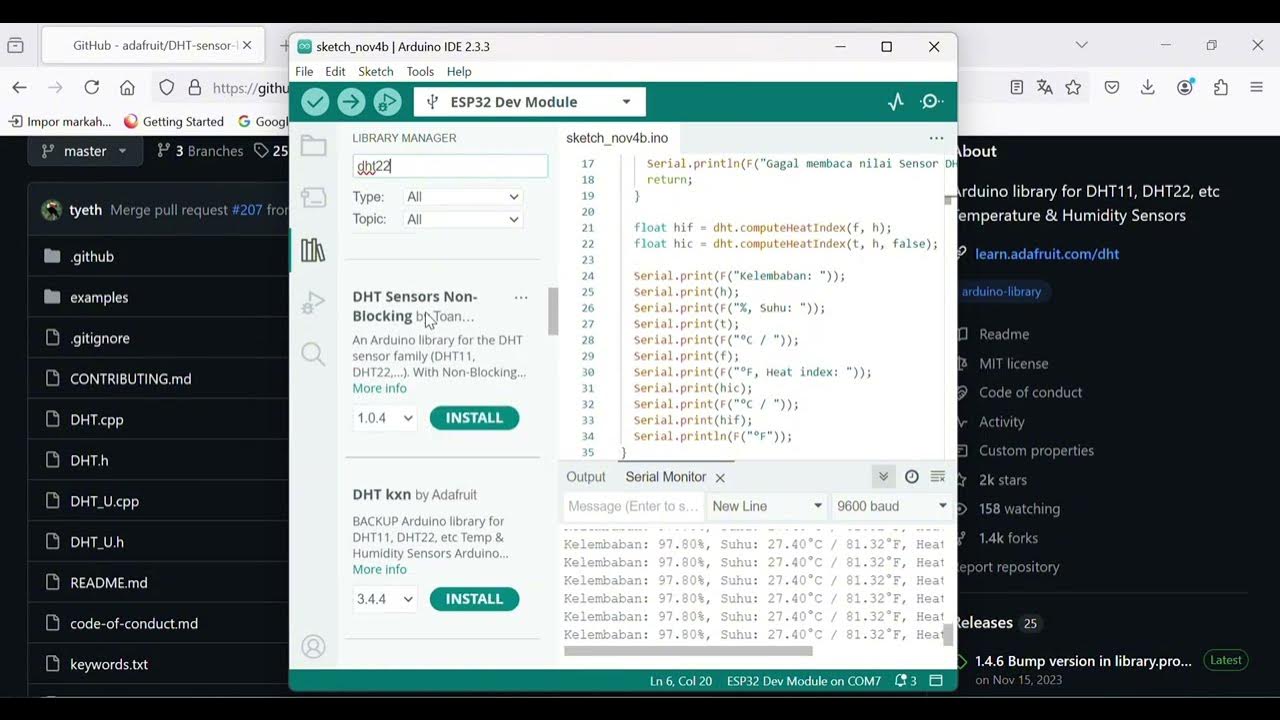The height and width of the screenshot is (720, 1280).
Task: Open the user profile icon in Arduino sidebar
Action: 314,647
